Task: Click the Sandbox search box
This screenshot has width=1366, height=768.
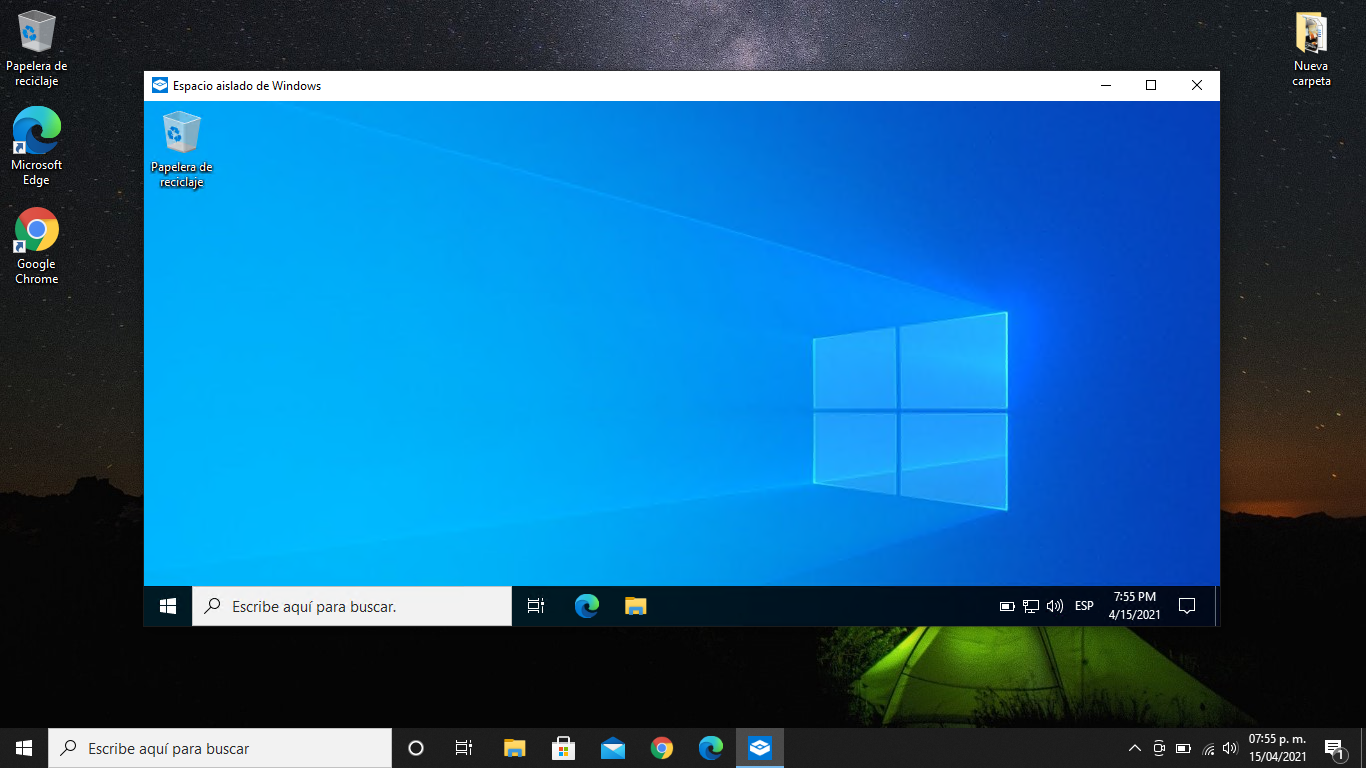Action: click(352, 606)
